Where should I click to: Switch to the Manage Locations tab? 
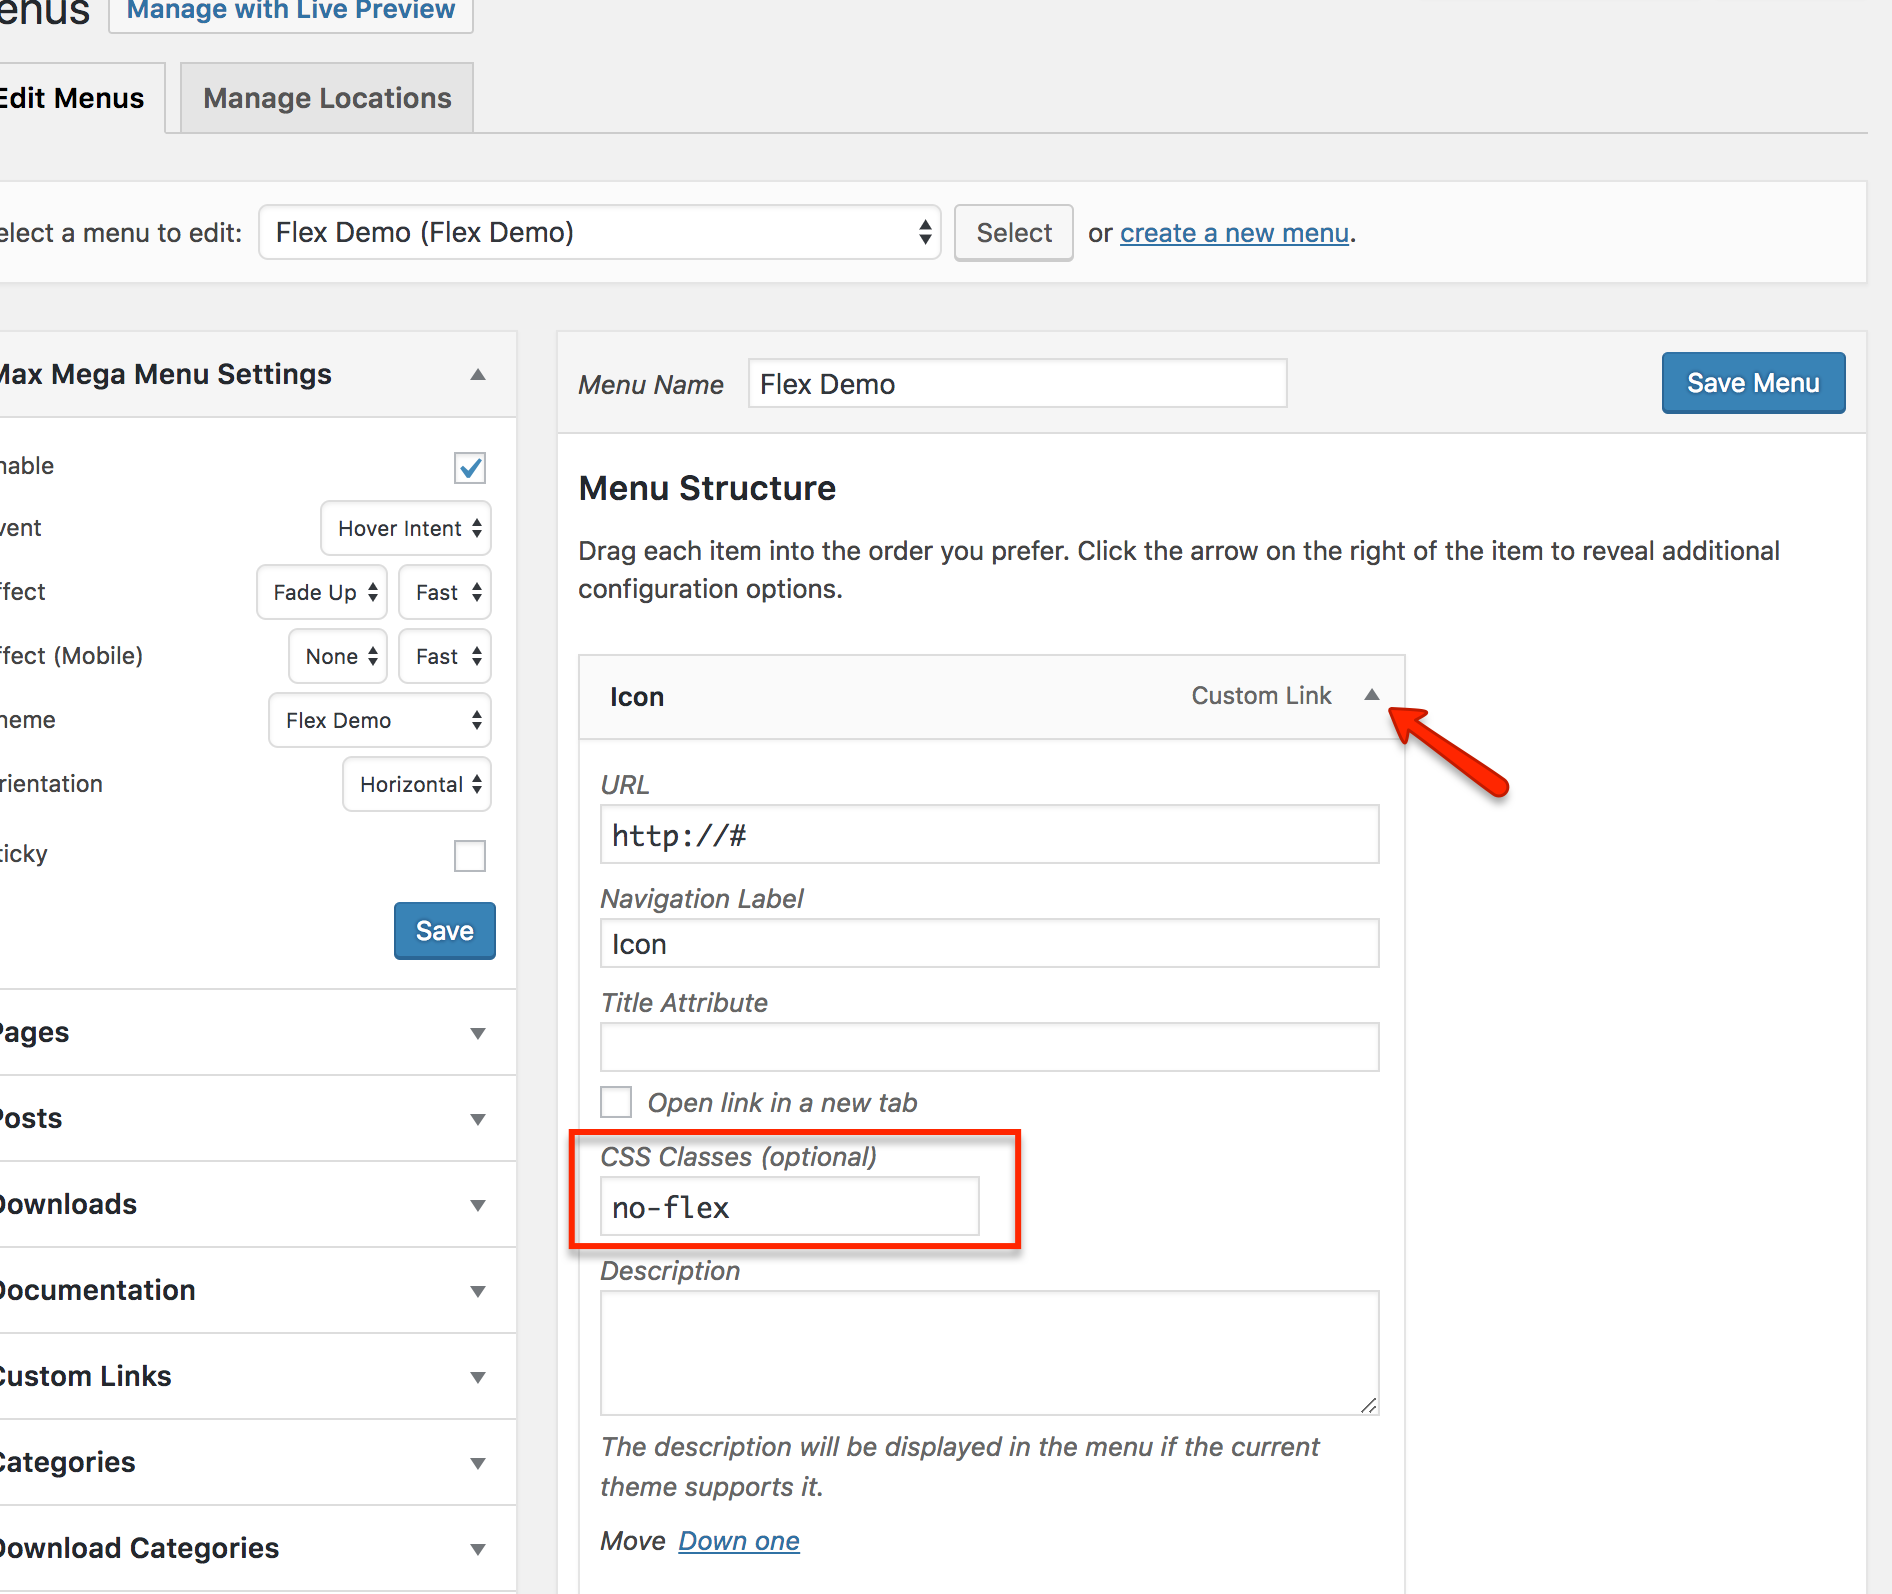[x=327, y=98]
